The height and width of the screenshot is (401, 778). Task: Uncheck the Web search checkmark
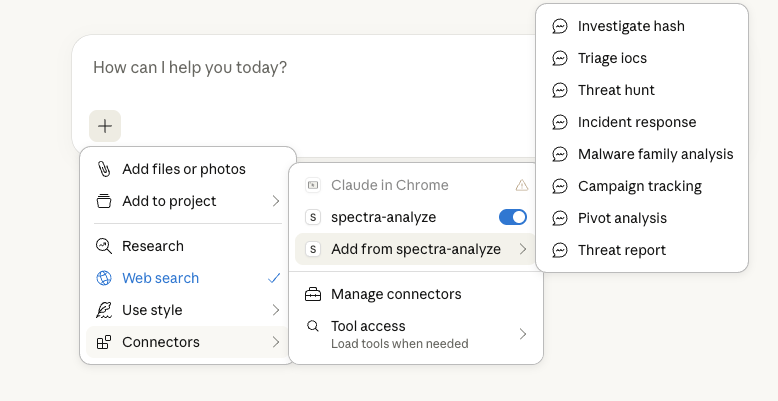tap(274, 278)
